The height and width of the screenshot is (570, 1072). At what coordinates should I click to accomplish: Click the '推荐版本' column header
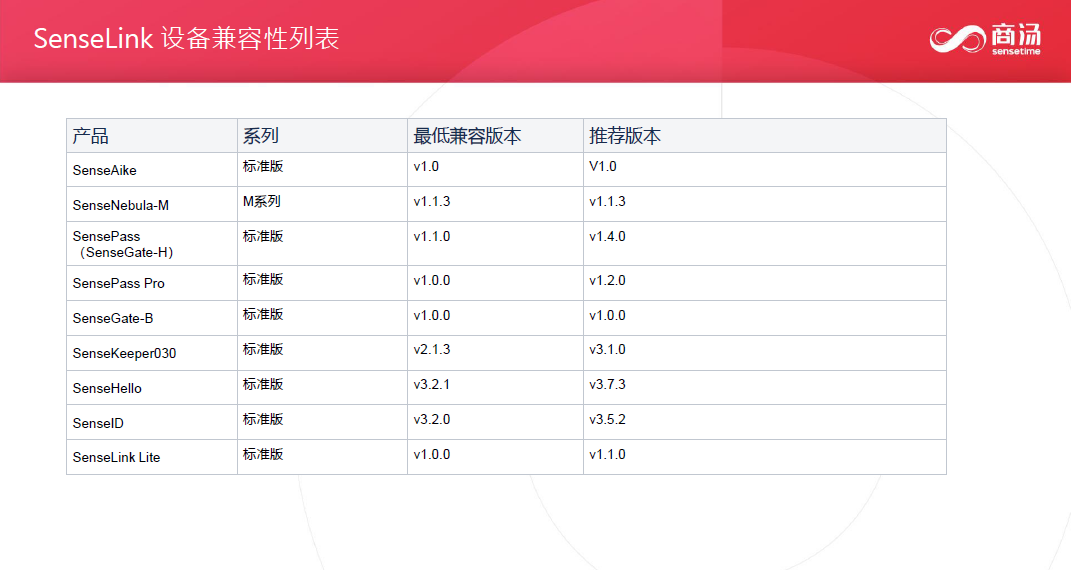pos(764,135)
